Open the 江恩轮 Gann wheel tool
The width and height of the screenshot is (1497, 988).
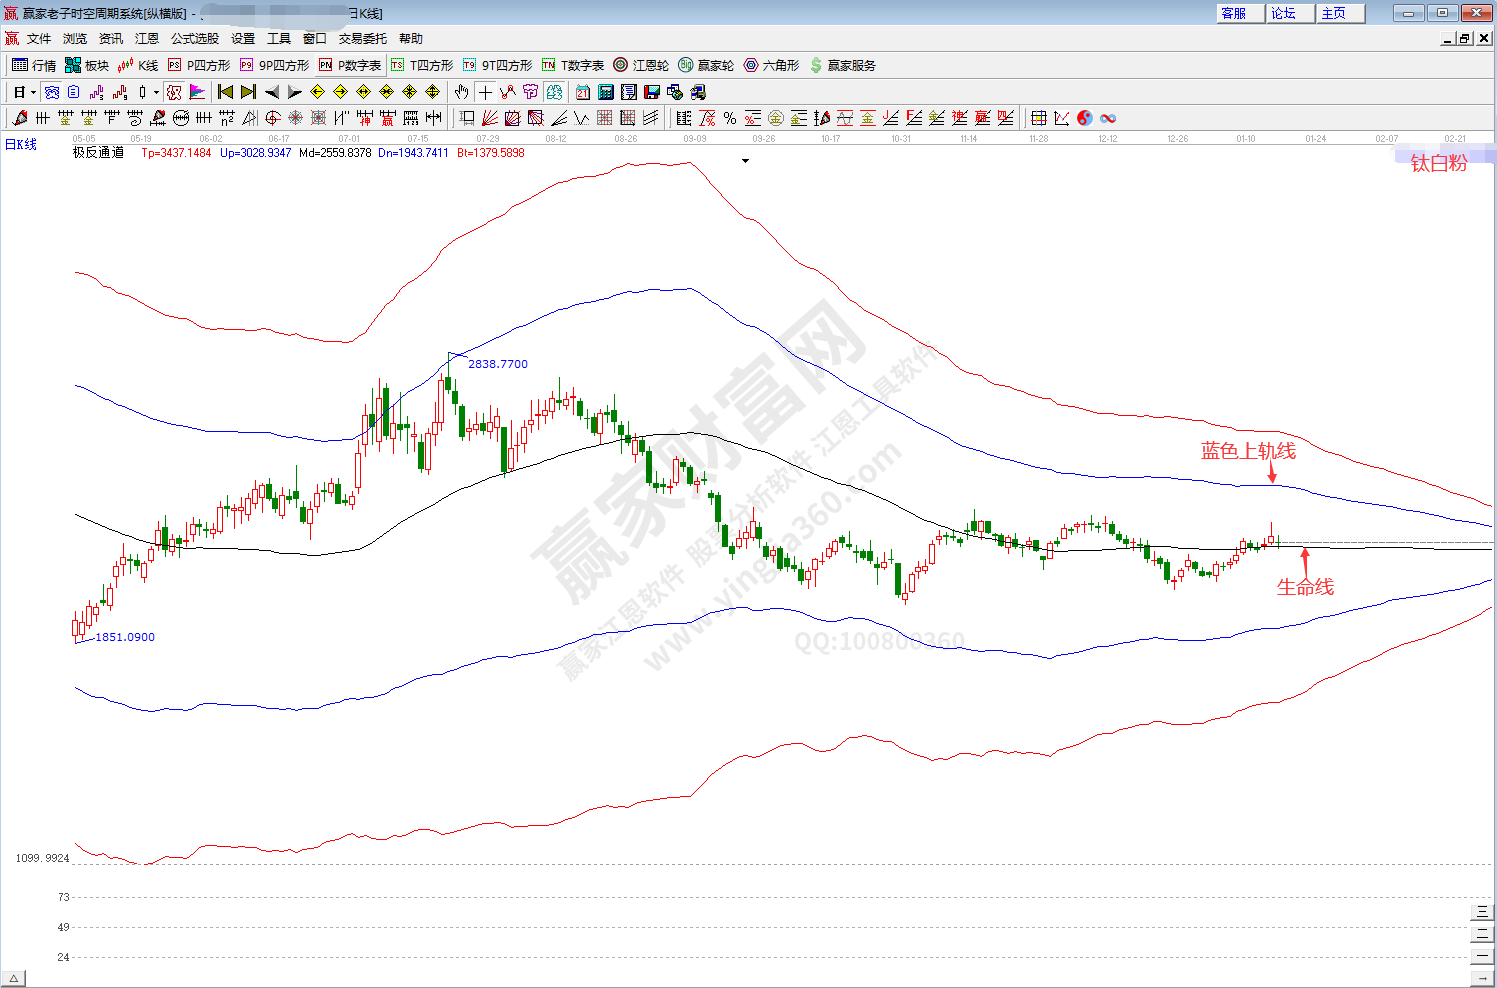(641, 65)
